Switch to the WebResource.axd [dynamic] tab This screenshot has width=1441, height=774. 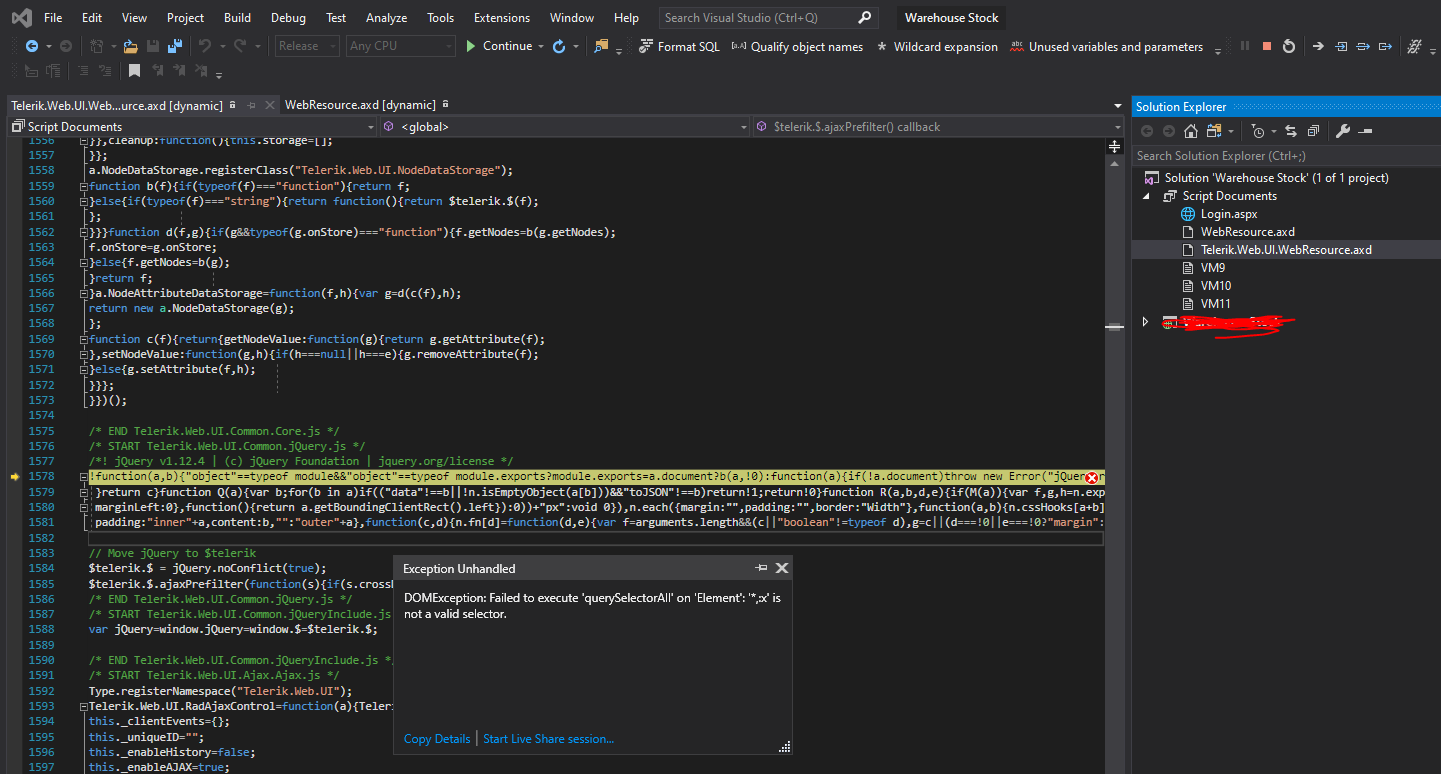coord(360,105)
